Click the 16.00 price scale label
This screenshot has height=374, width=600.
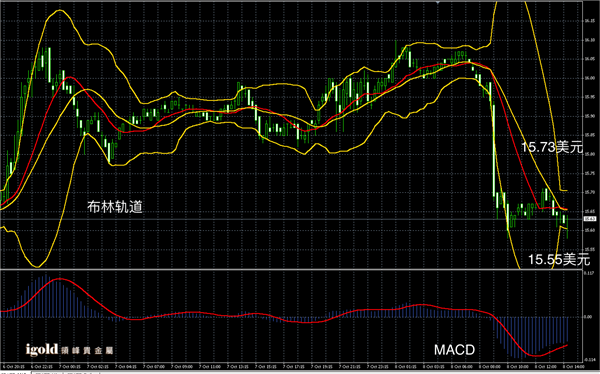coord(589,78)
